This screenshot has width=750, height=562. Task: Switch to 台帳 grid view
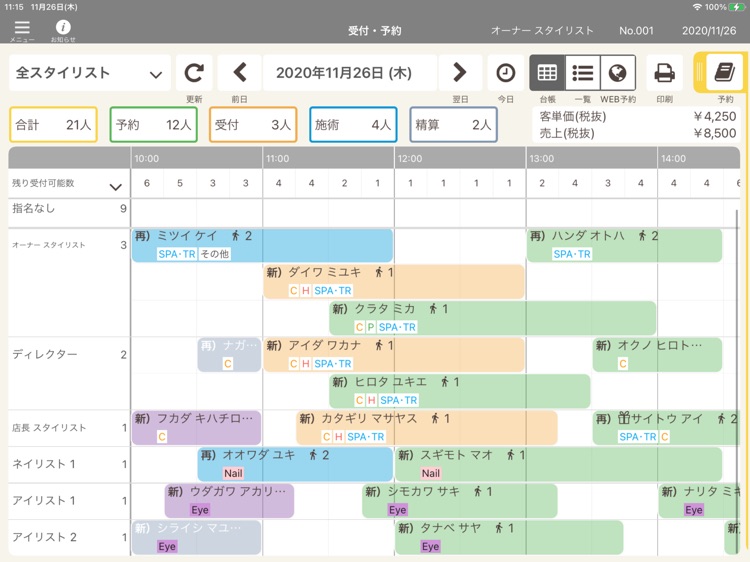(x=547, y=73)
